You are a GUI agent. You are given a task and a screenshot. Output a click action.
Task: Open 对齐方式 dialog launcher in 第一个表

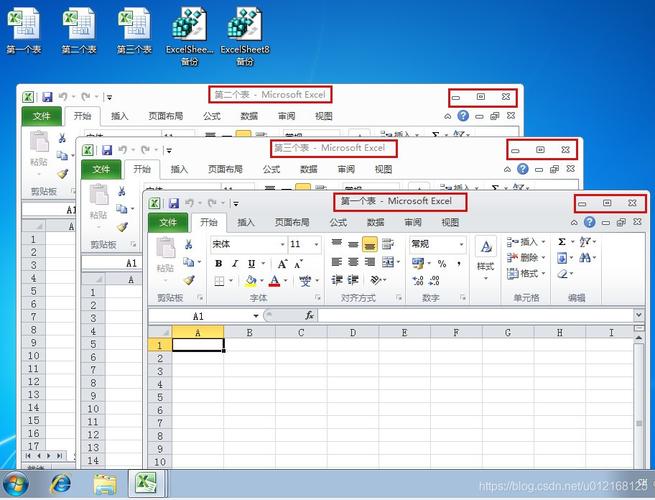(399, 298)
